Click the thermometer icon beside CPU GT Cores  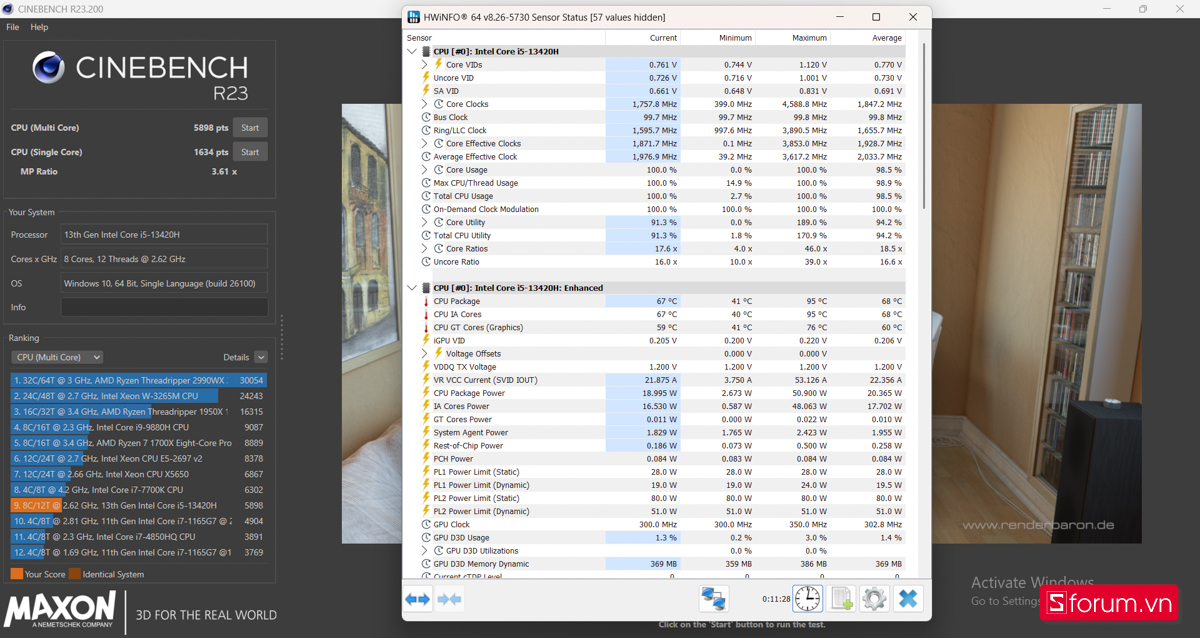click(x=427, y=327)
